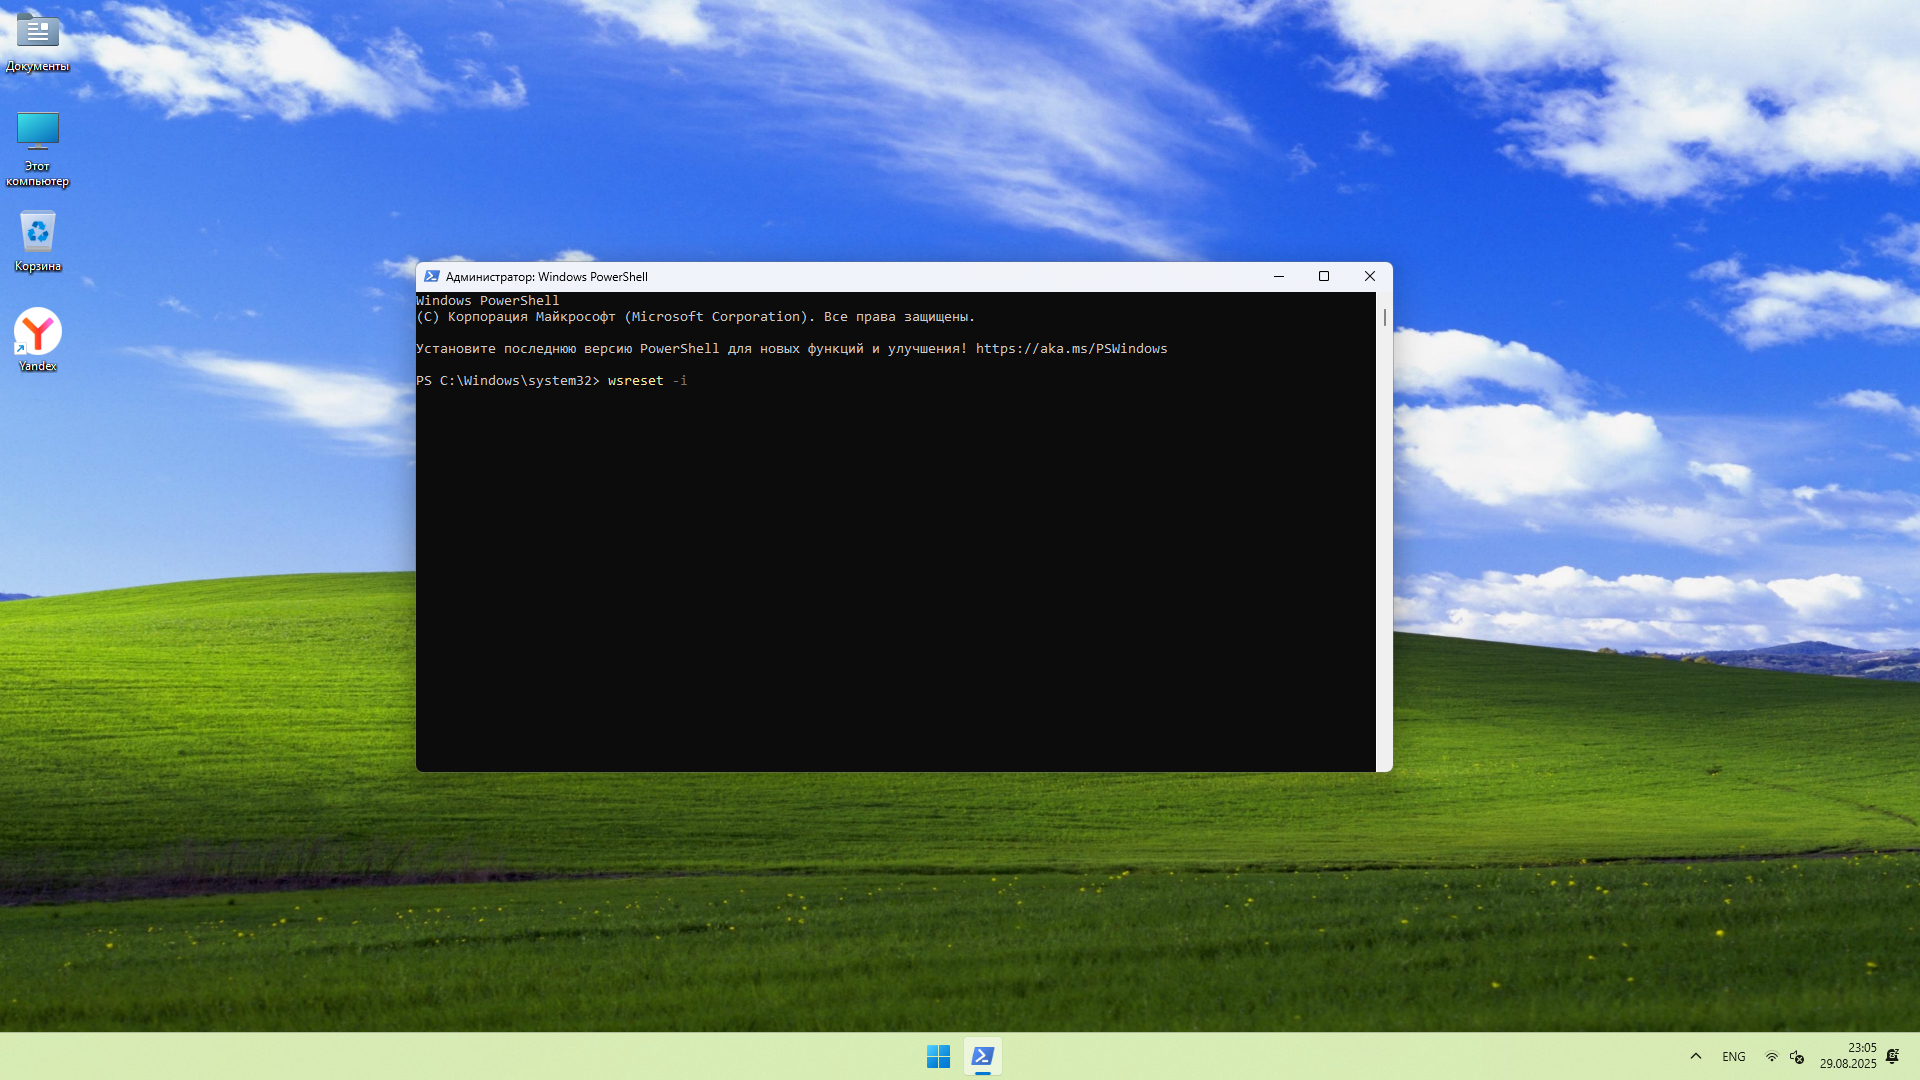
Task: Close the PowerShell window
Action: (1370, 277)
